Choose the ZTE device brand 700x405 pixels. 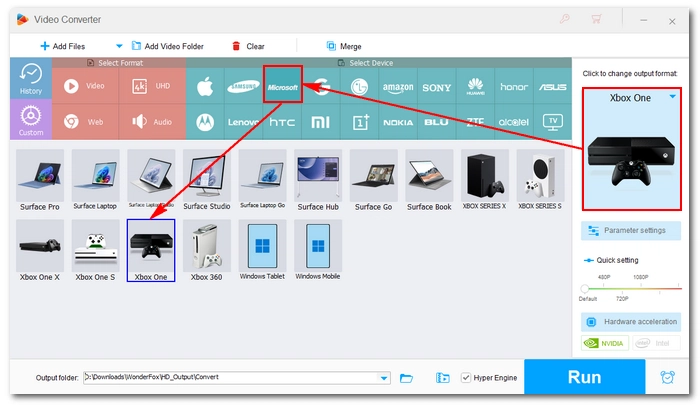475,122
